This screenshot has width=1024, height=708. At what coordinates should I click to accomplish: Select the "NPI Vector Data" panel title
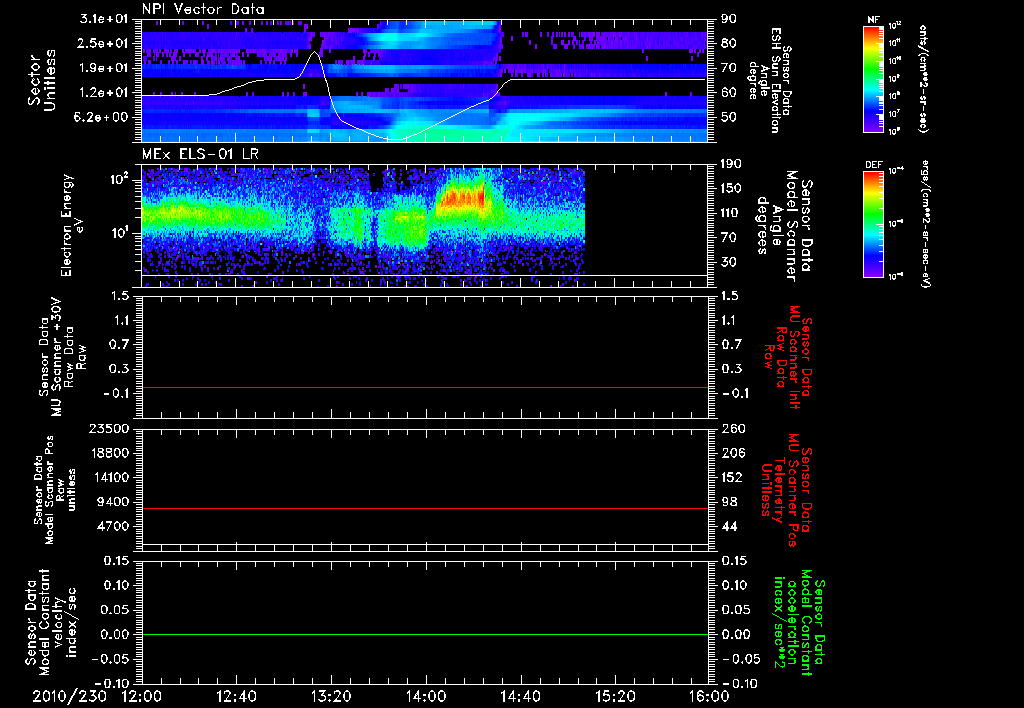[x=203, y=9]
